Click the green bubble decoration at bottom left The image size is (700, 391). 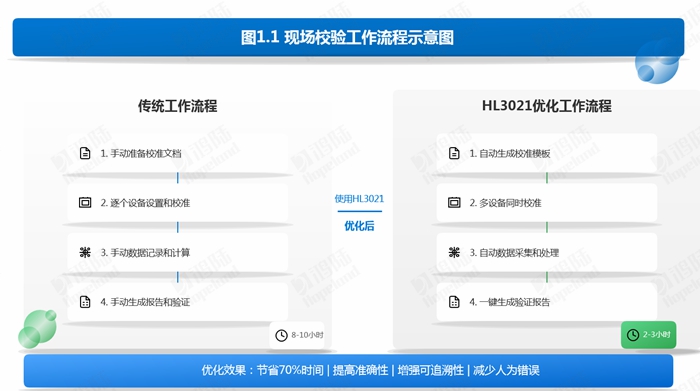pyautogui.click(x=38, y=329)
